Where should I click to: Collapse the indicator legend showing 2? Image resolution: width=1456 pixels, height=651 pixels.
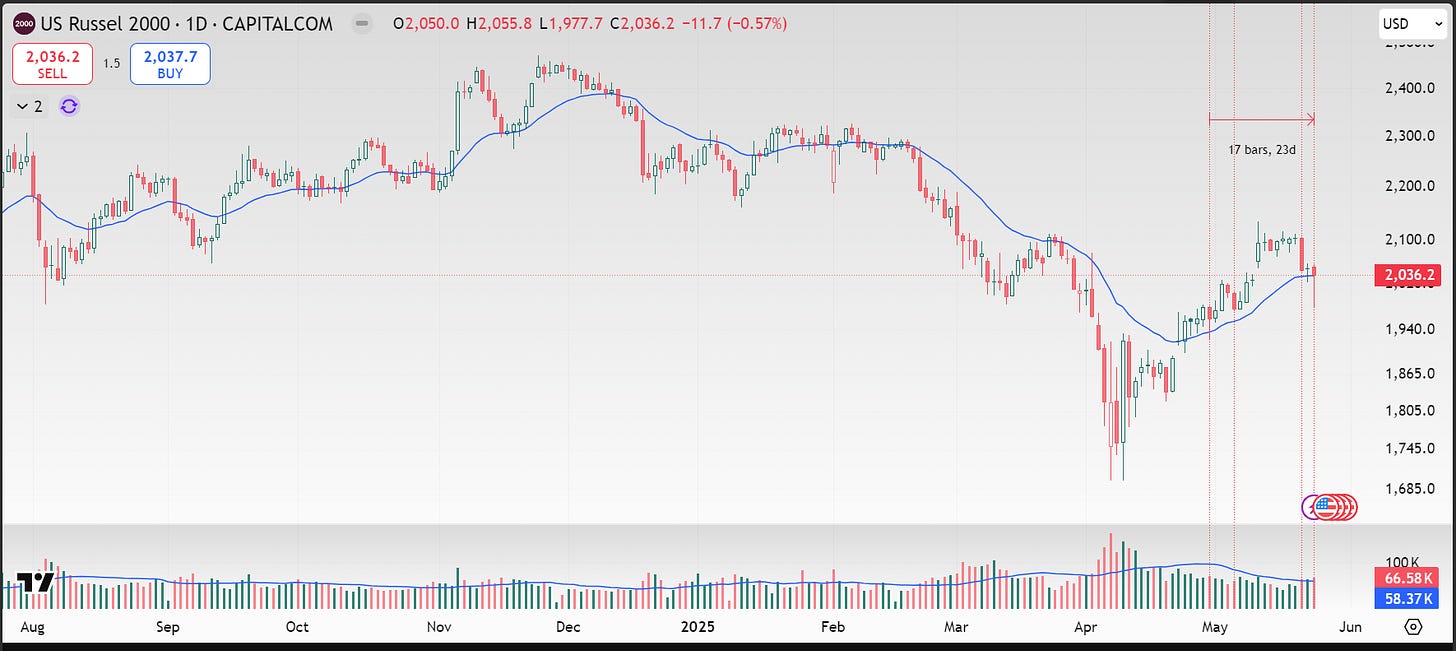pos(28,106)
